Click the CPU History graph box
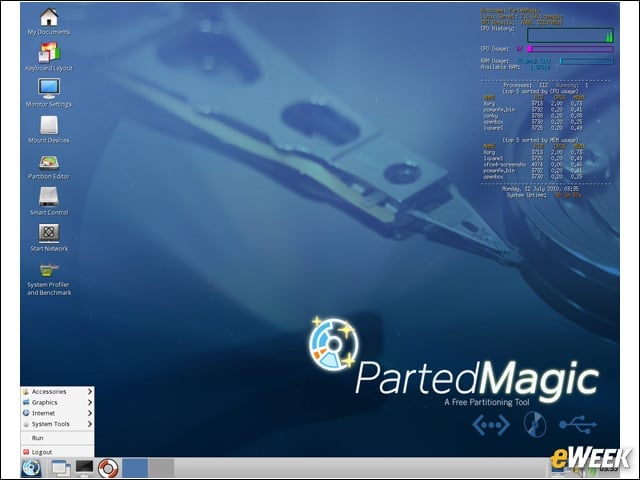 click(570, 35)
